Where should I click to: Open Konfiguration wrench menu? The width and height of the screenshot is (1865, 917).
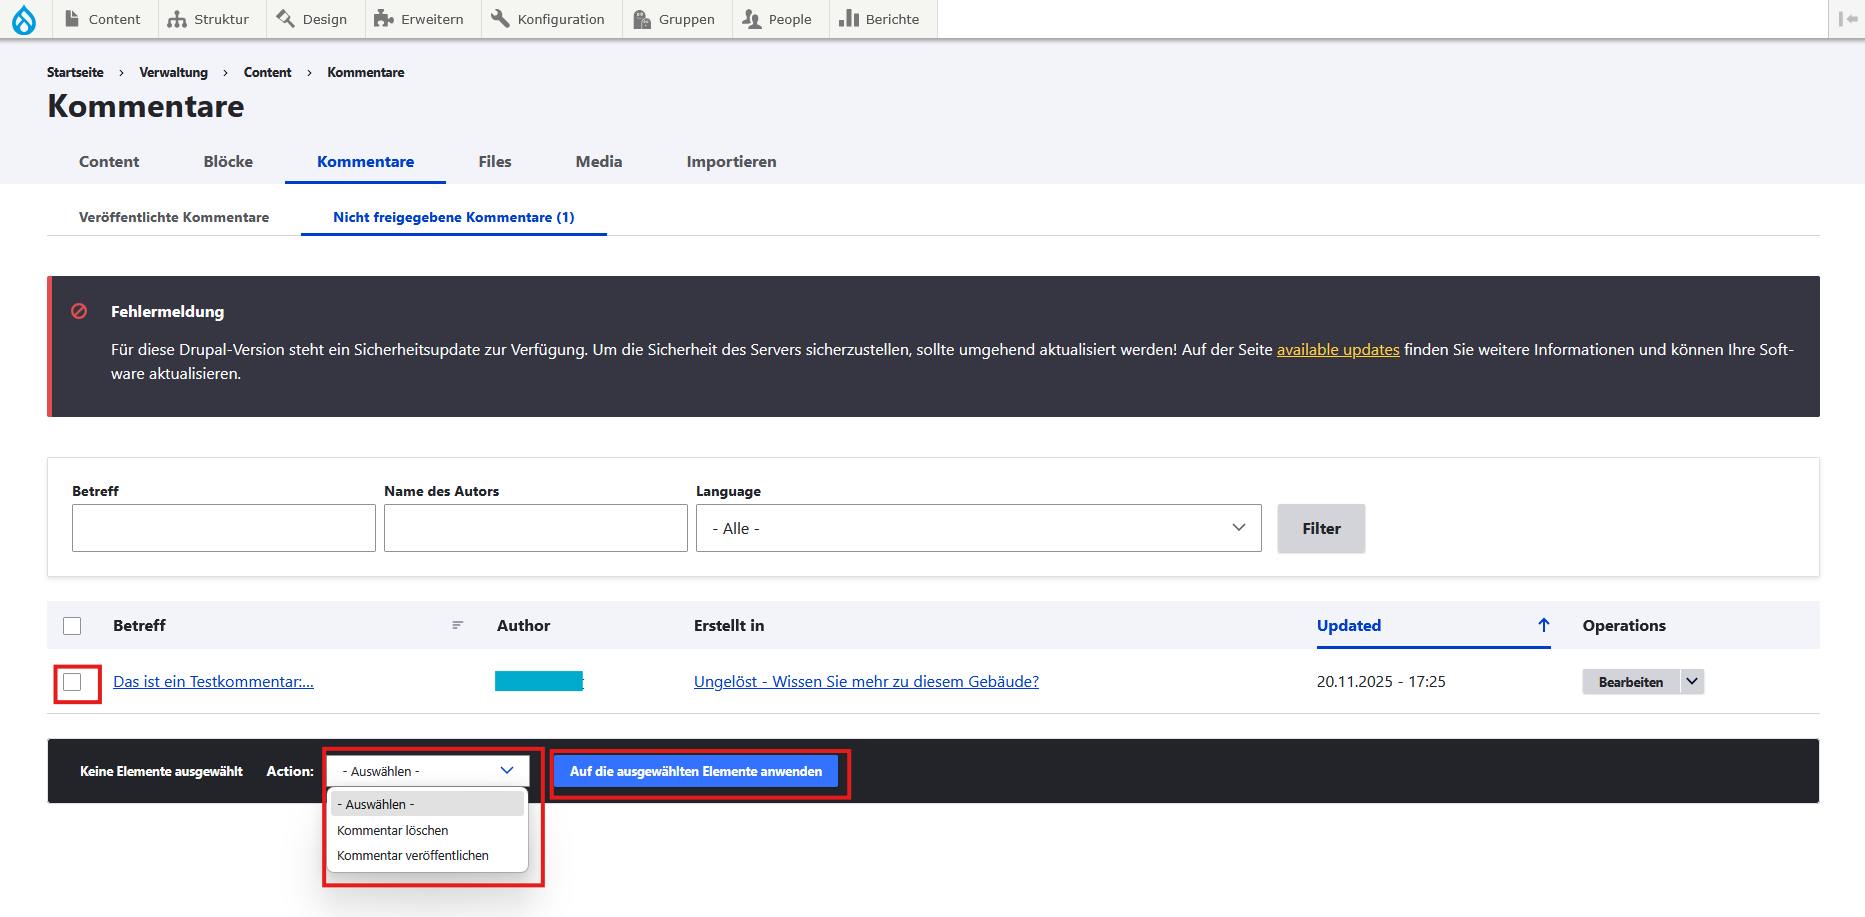pyautogui.click(x=548, y=19)
